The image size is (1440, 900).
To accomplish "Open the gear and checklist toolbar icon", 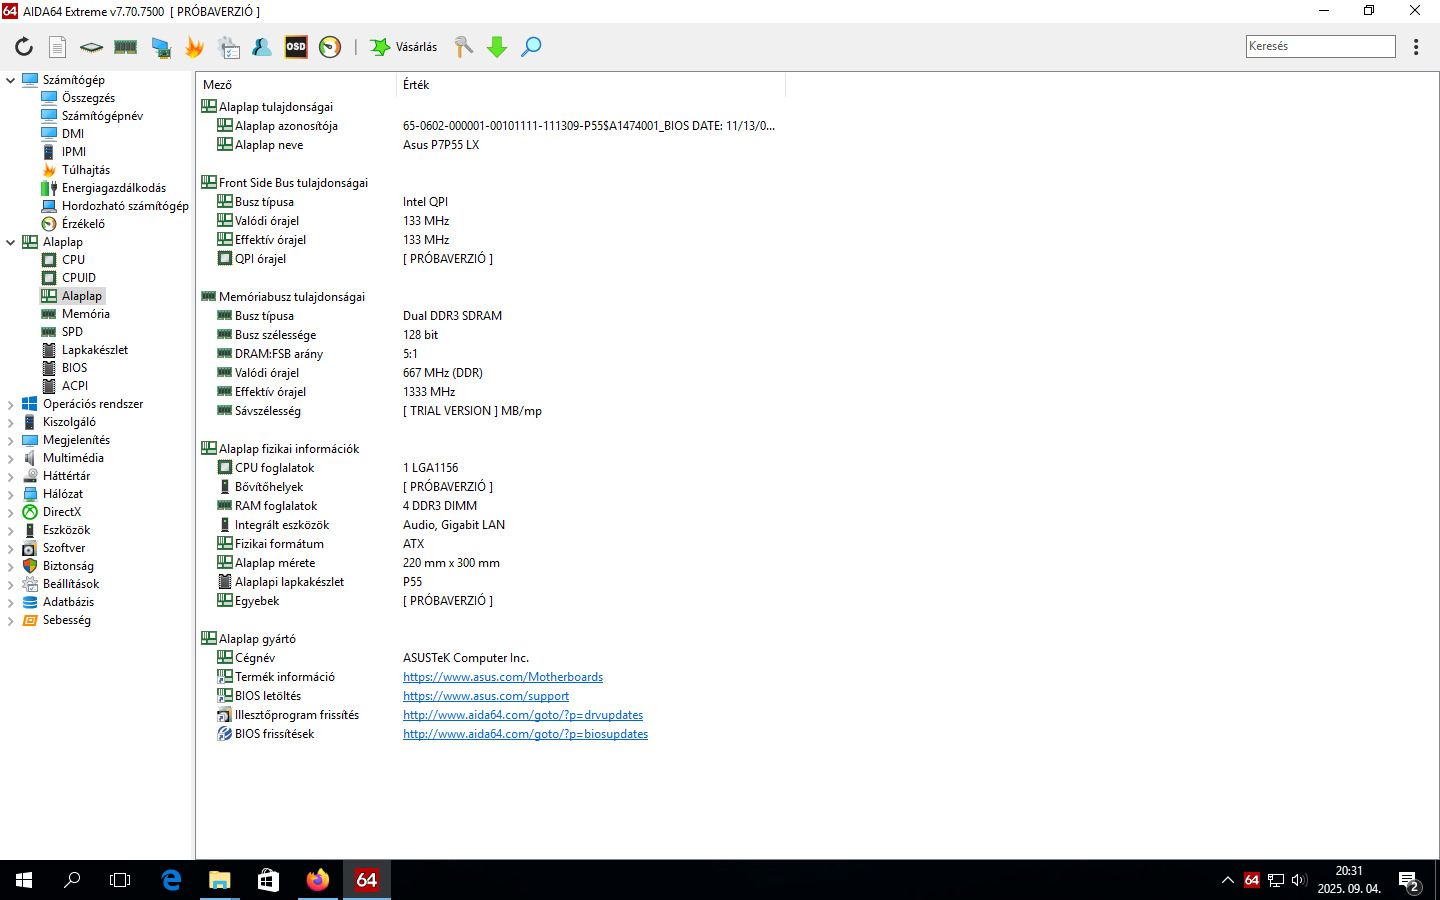I will click(228, 47).
